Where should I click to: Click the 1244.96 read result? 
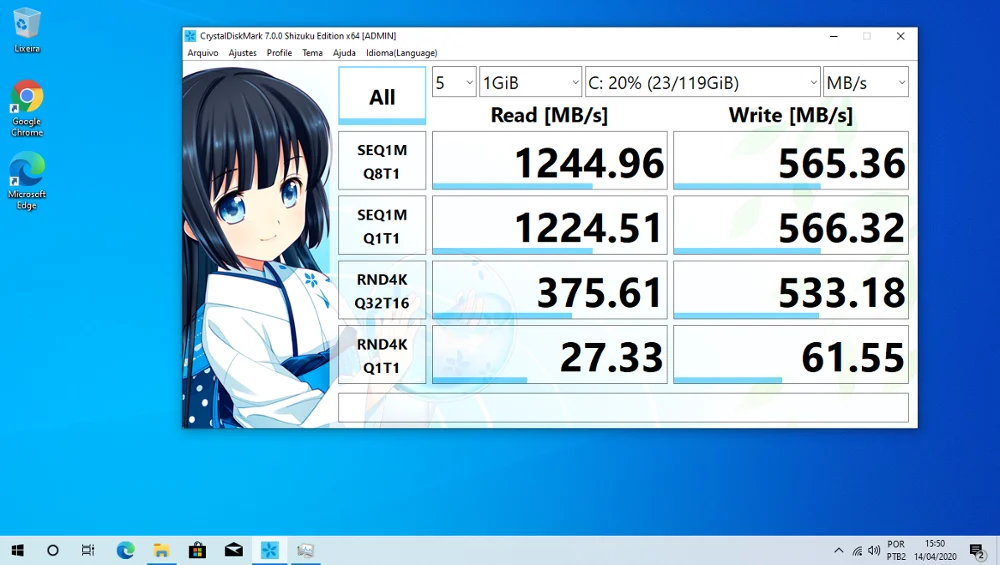550,161
